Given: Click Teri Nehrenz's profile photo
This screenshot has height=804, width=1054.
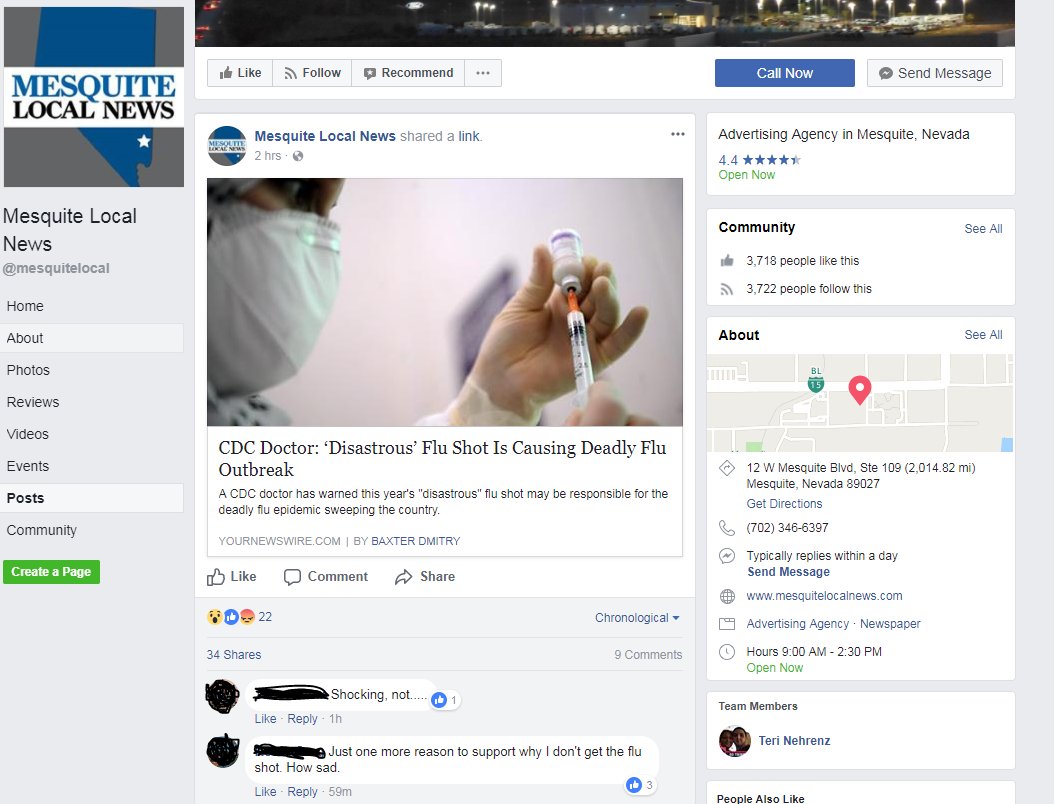Looking at the screenshot, I should point(735,741).
